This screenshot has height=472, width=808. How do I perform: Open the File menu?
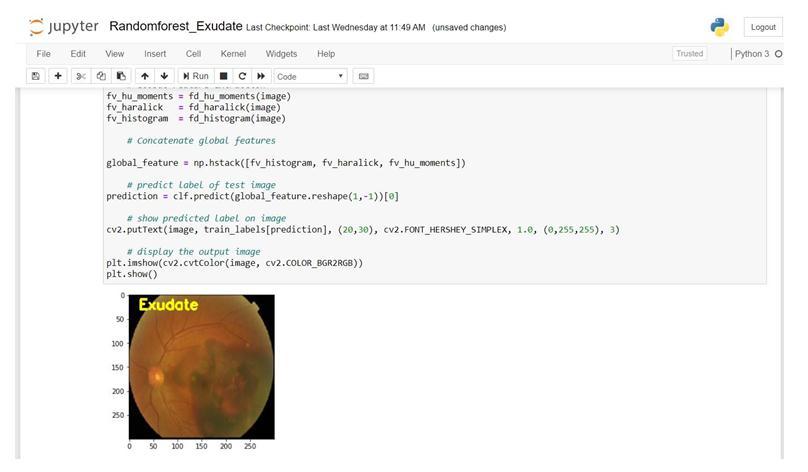pos(43,54)
